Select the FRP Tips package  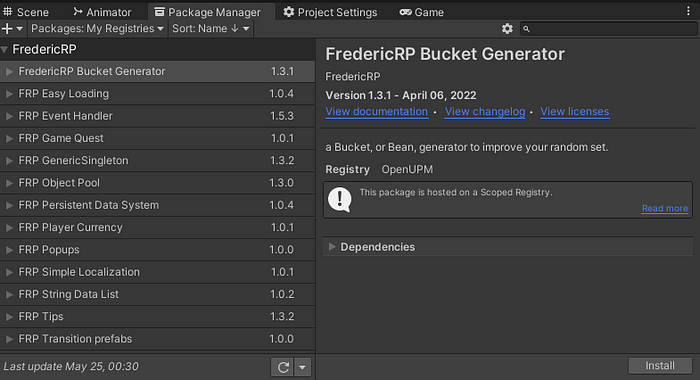pos(157,317)
